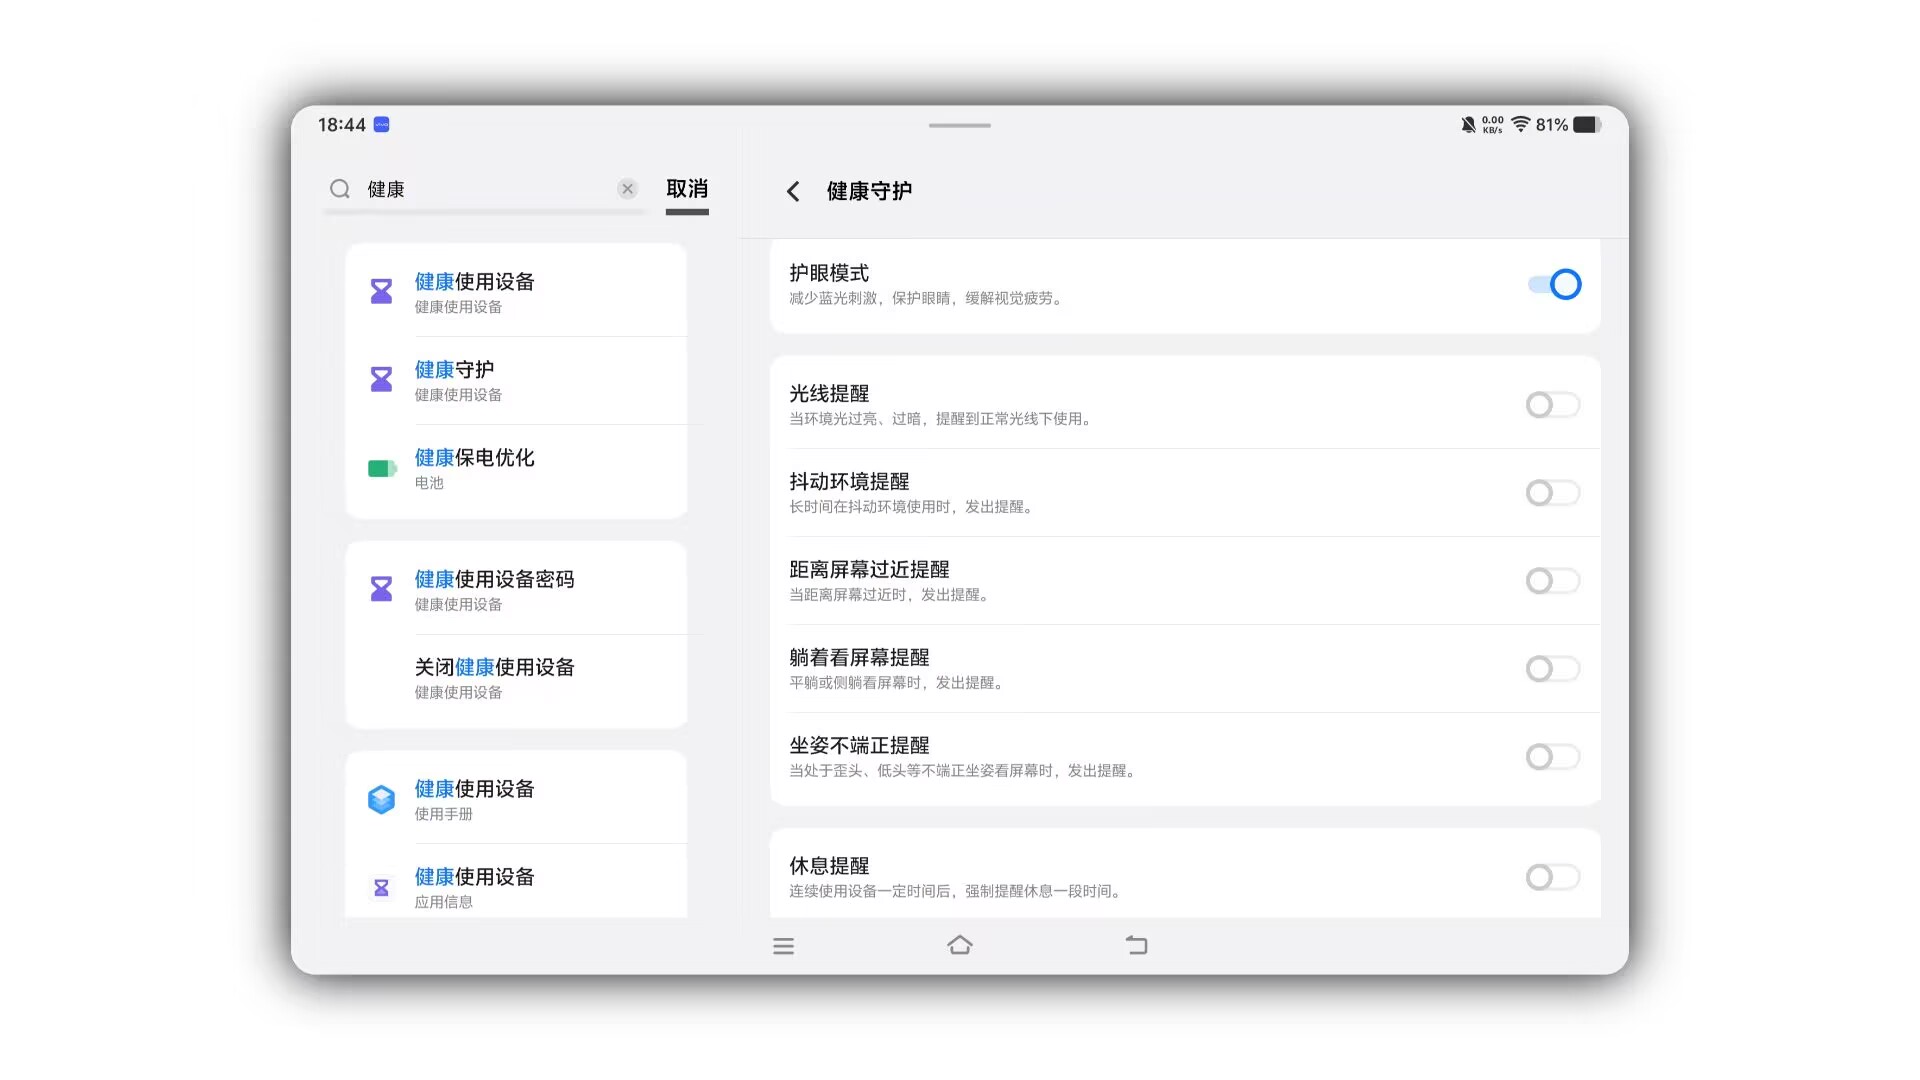Viewport: 1920px width, 1080px height.
Task: Tap the blue cube icon for 使用手册 result
Action: click(381, 799)
